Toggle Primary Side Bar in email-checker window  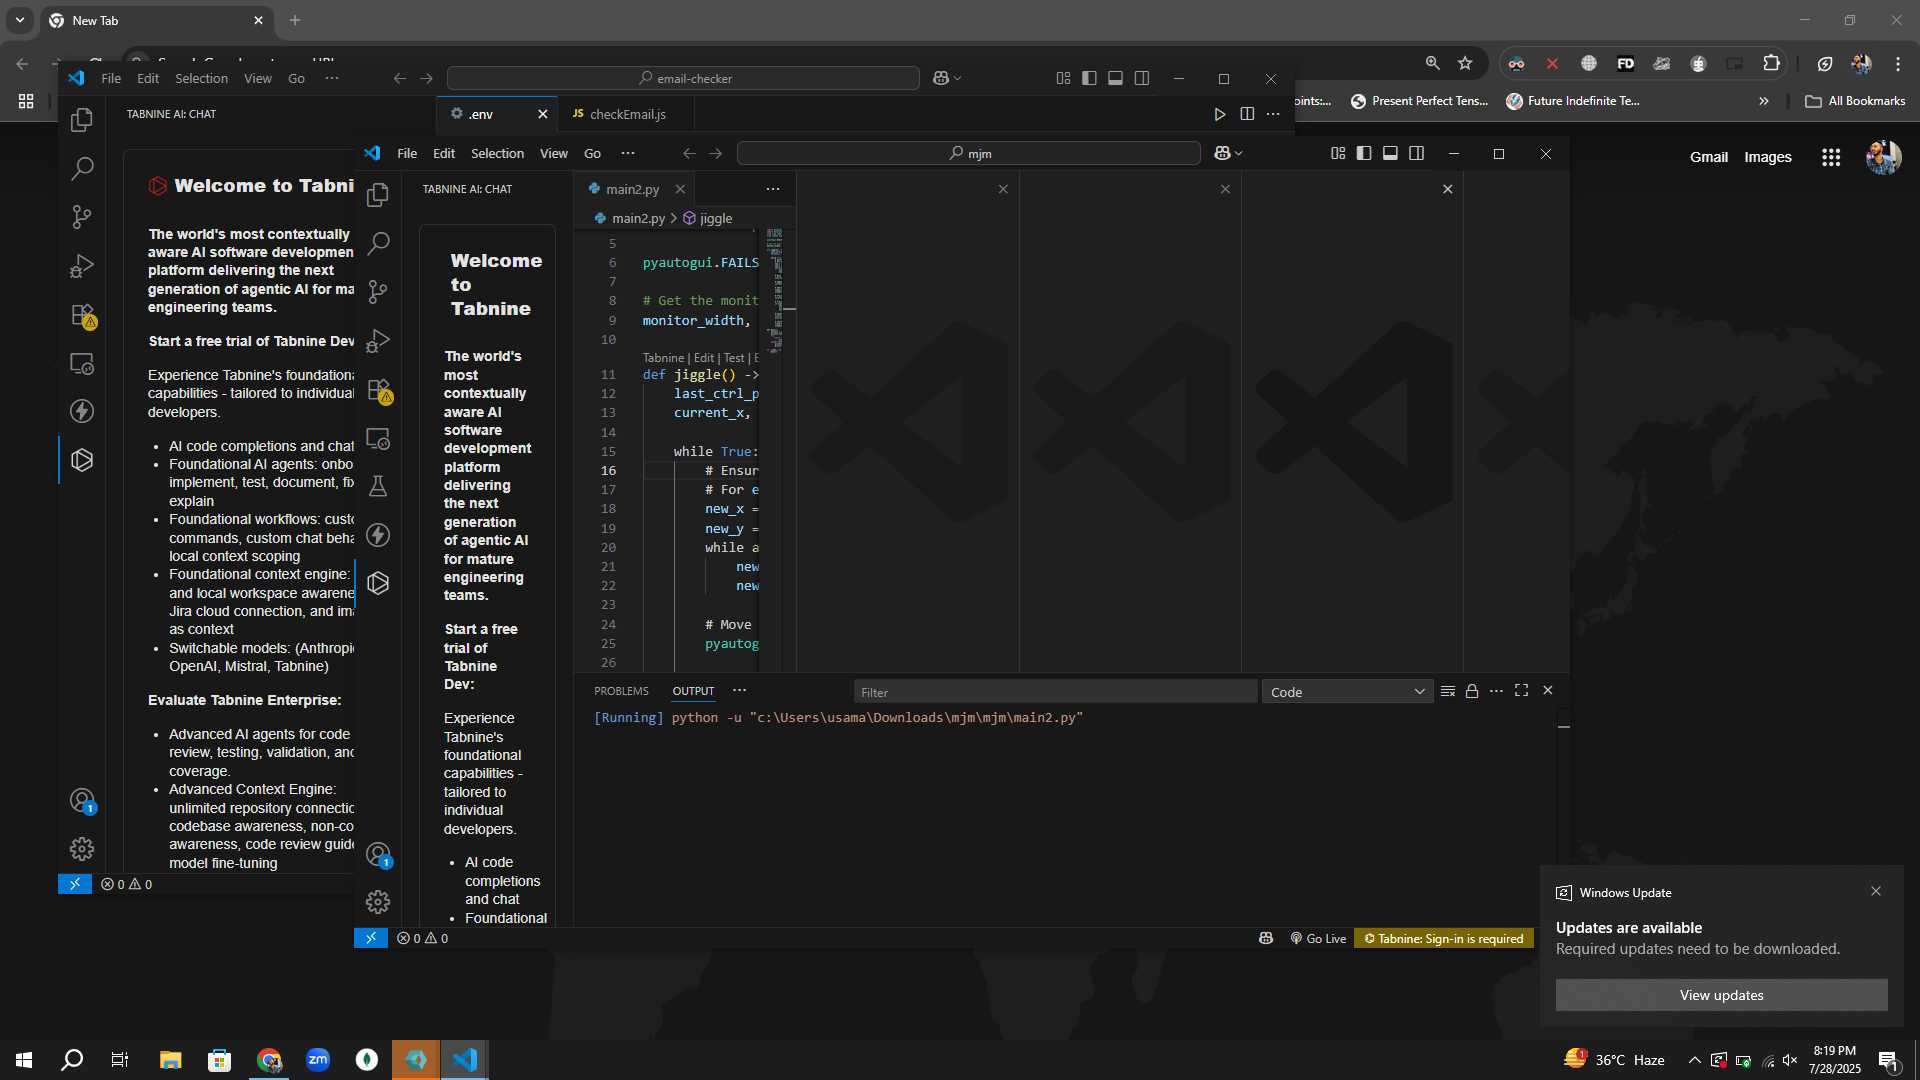point(1089,78)
